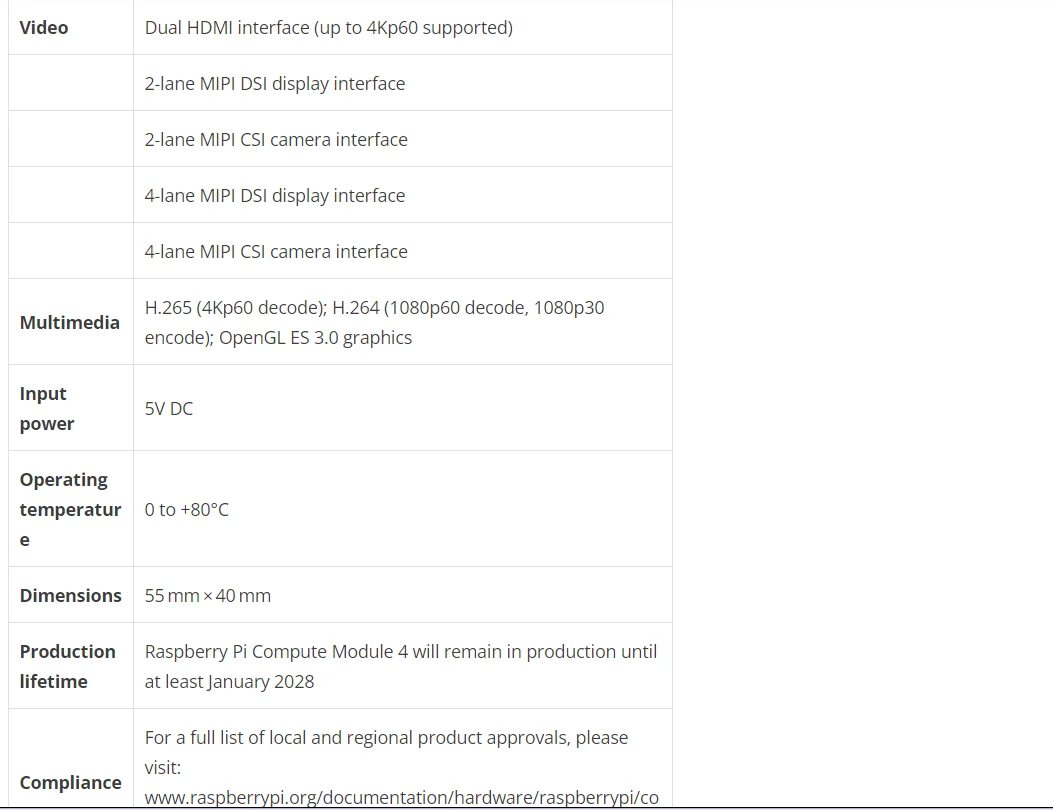
Task: Click the 2-lane MIPI CSI camera interface row
Action: pyautogui.click(x=276, y=140)
